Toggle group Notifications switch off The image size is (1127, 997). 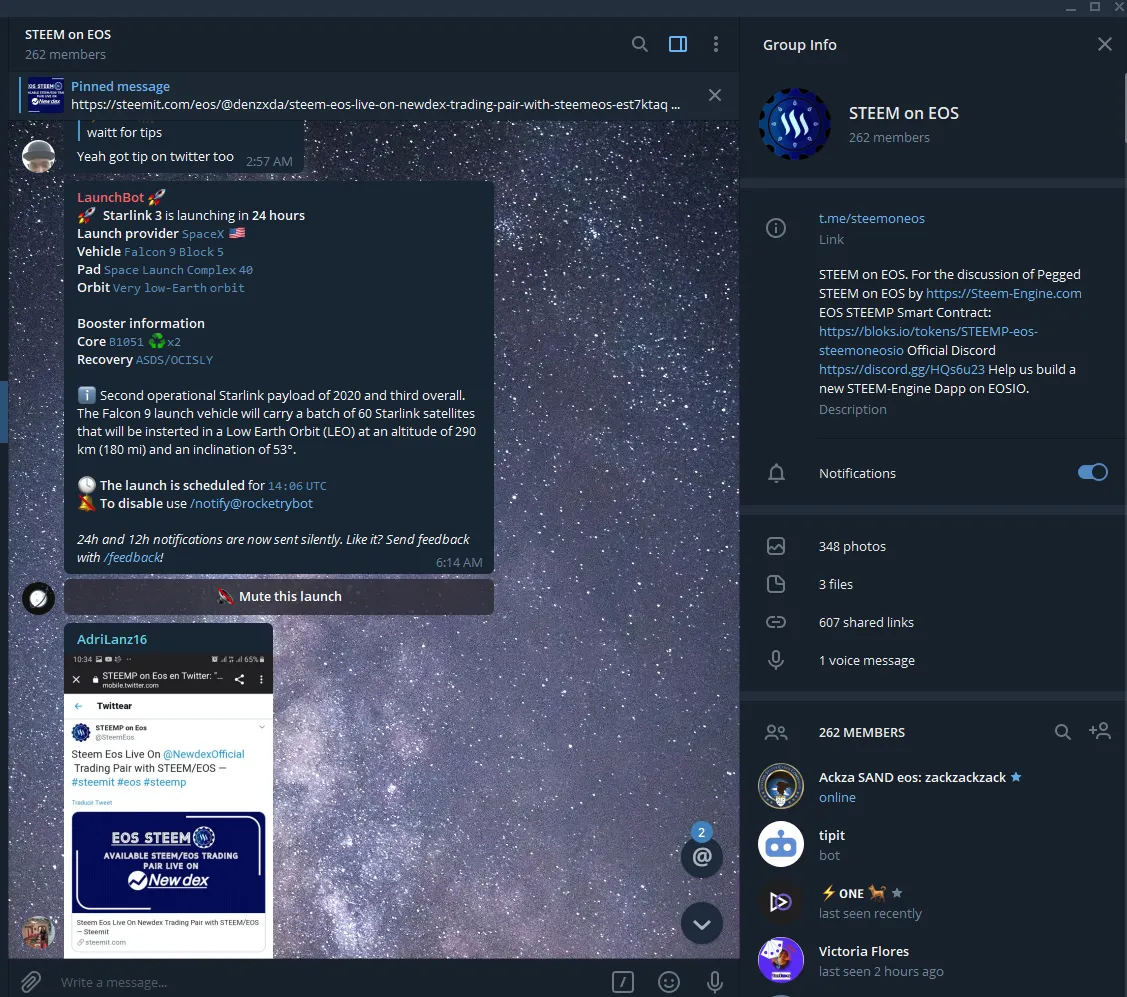1092,472
